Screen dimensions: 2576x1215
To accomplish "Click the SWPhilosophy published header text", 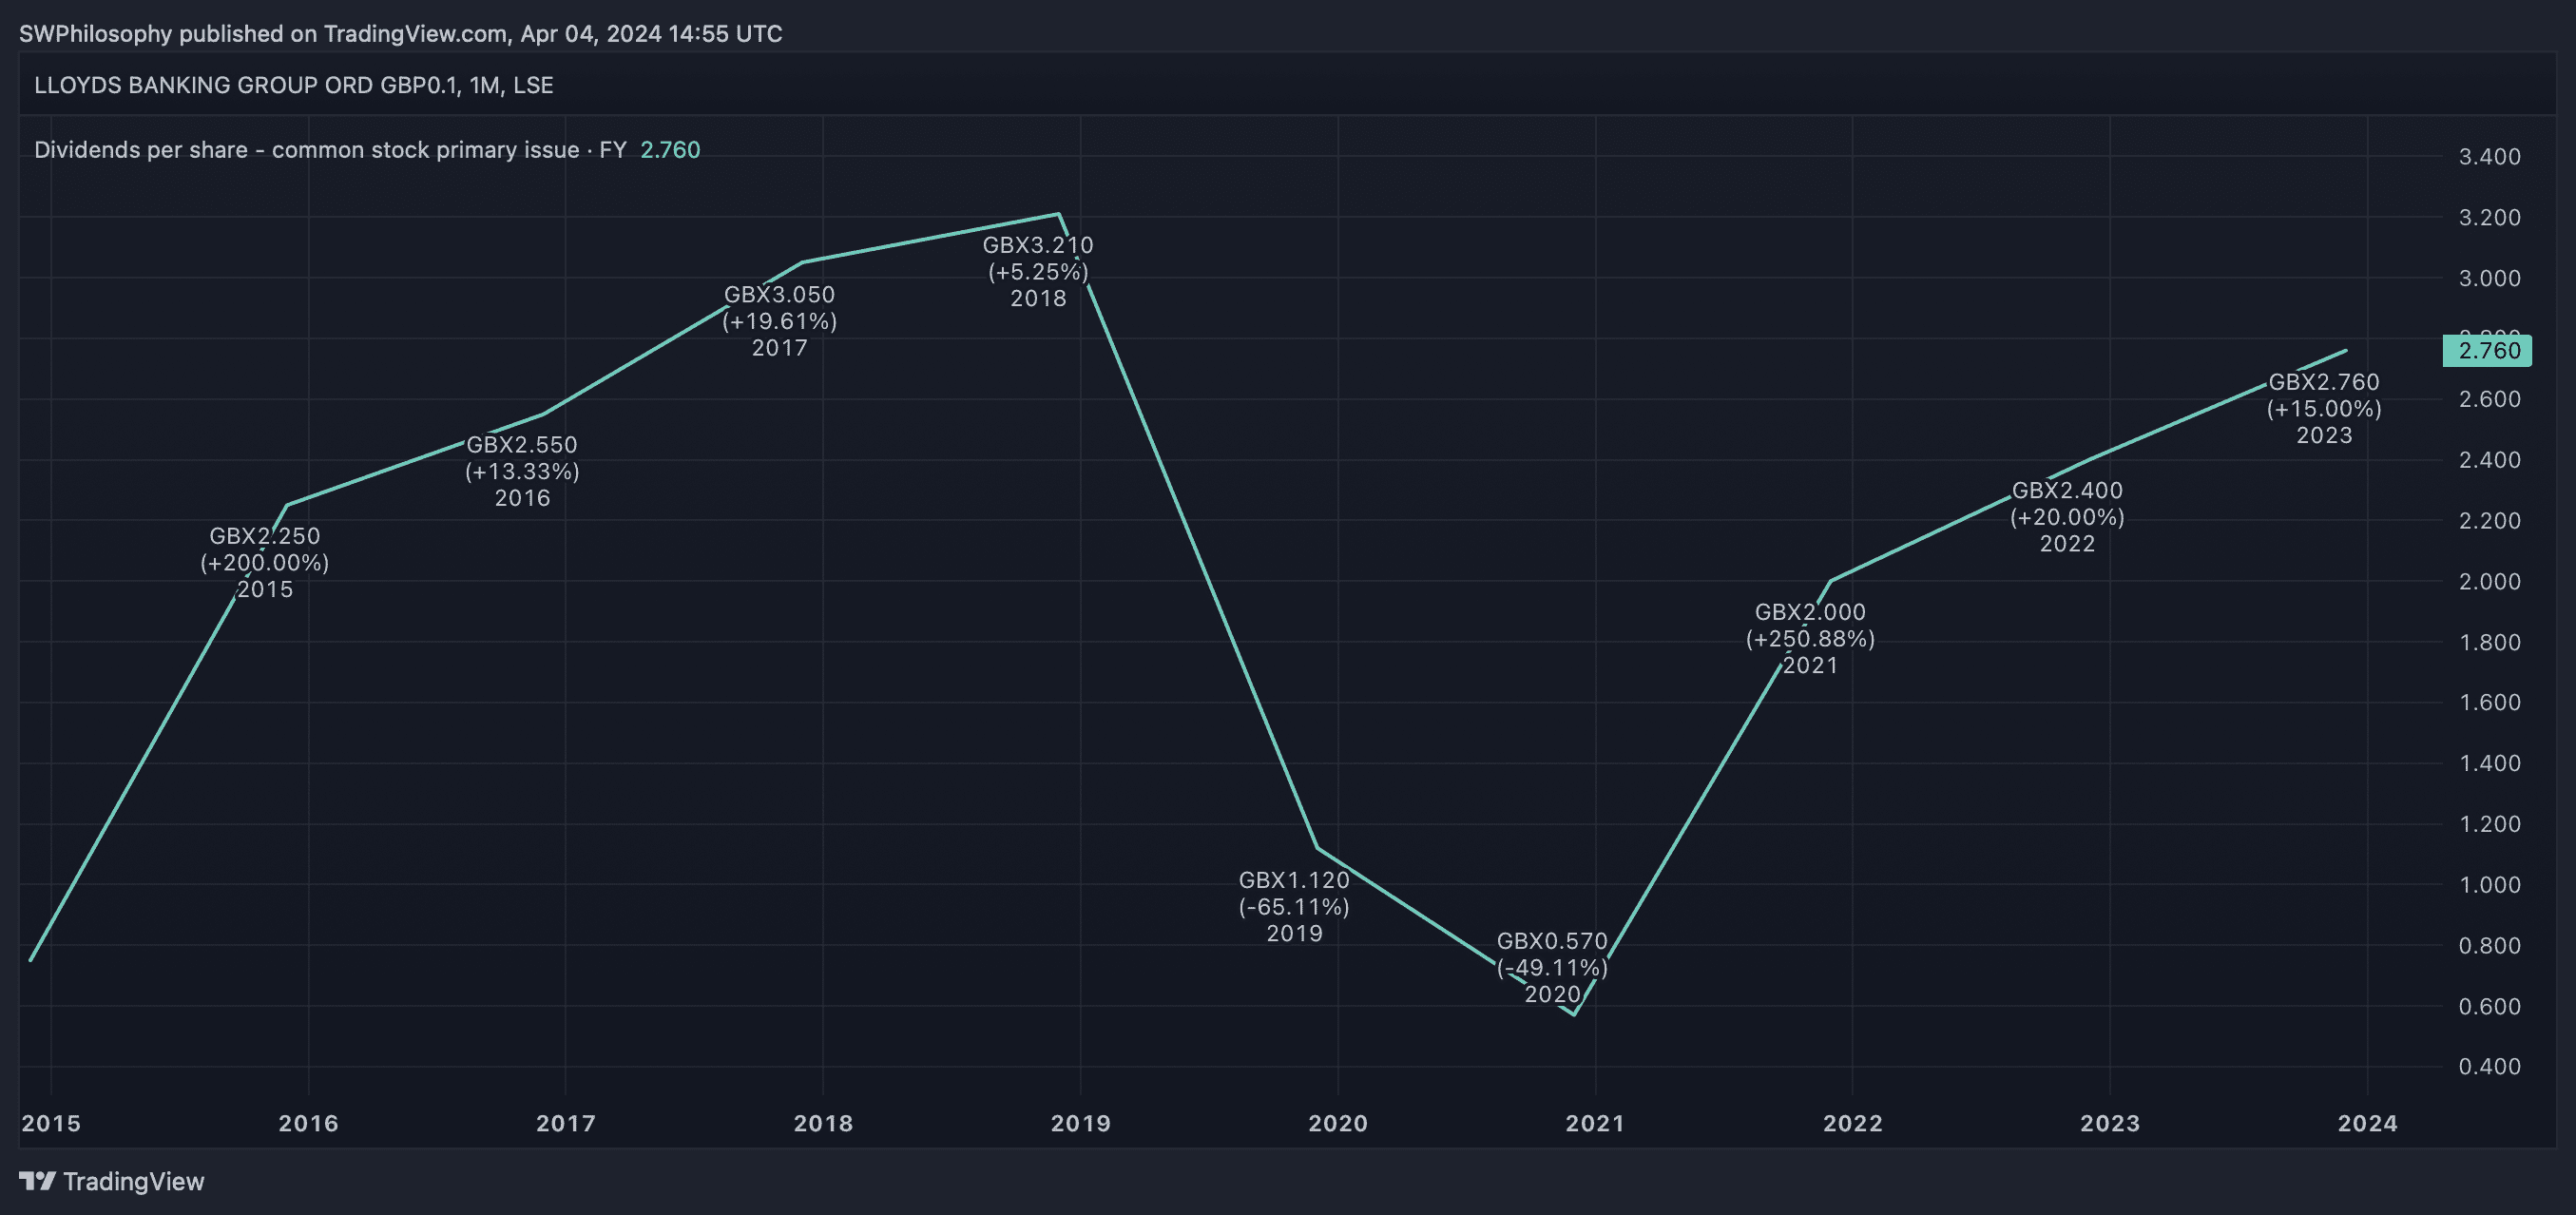I will [400, 34].
